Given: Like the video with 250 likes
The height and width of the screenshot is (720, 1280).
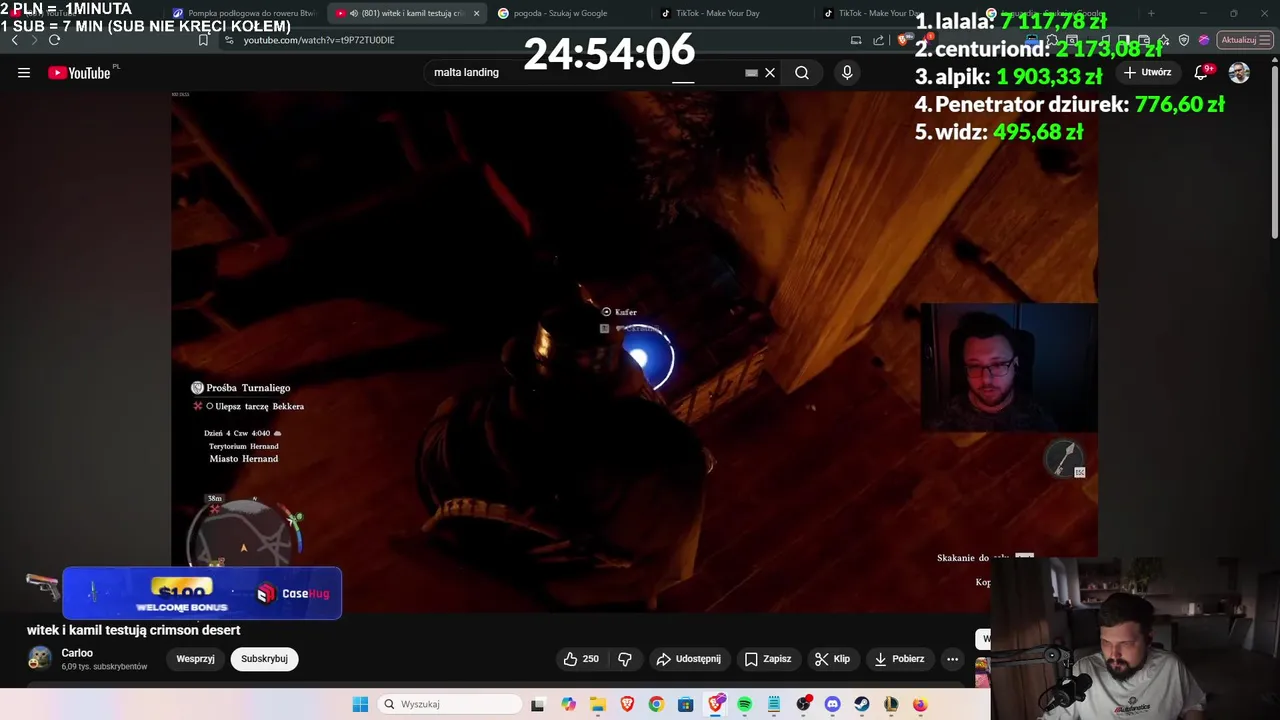Looking at the screenshot, I should [x=581, y=659].
